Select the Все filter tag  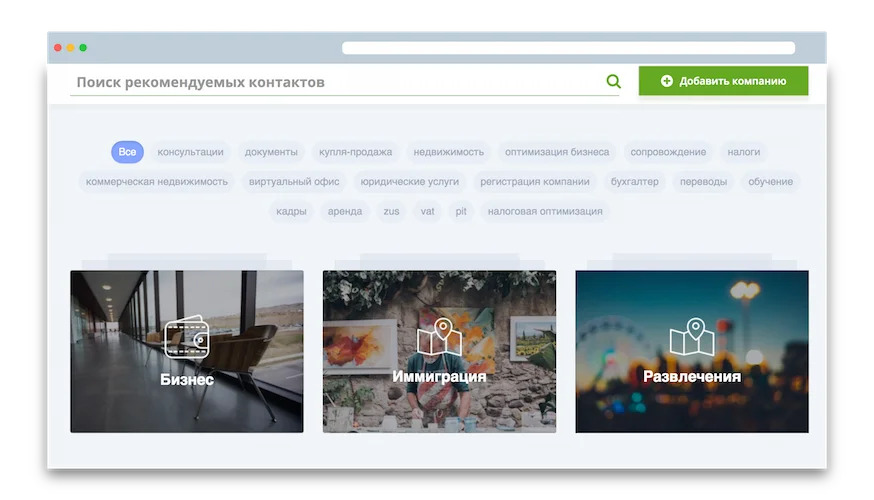(x=127, y=152)
